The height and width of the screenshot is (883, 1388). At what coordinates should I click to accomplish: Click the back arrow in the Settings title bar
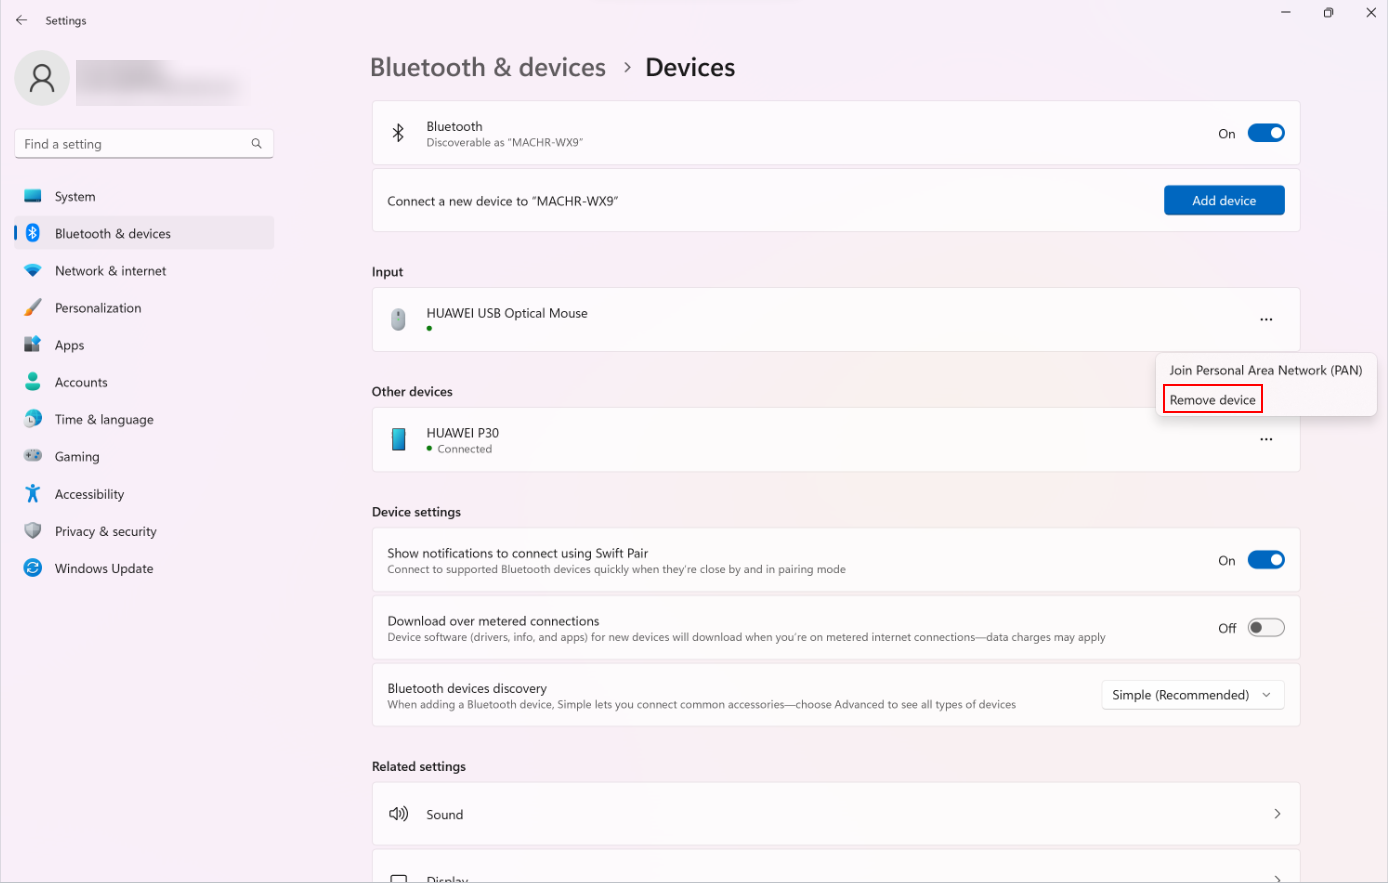tap(21, 20)
